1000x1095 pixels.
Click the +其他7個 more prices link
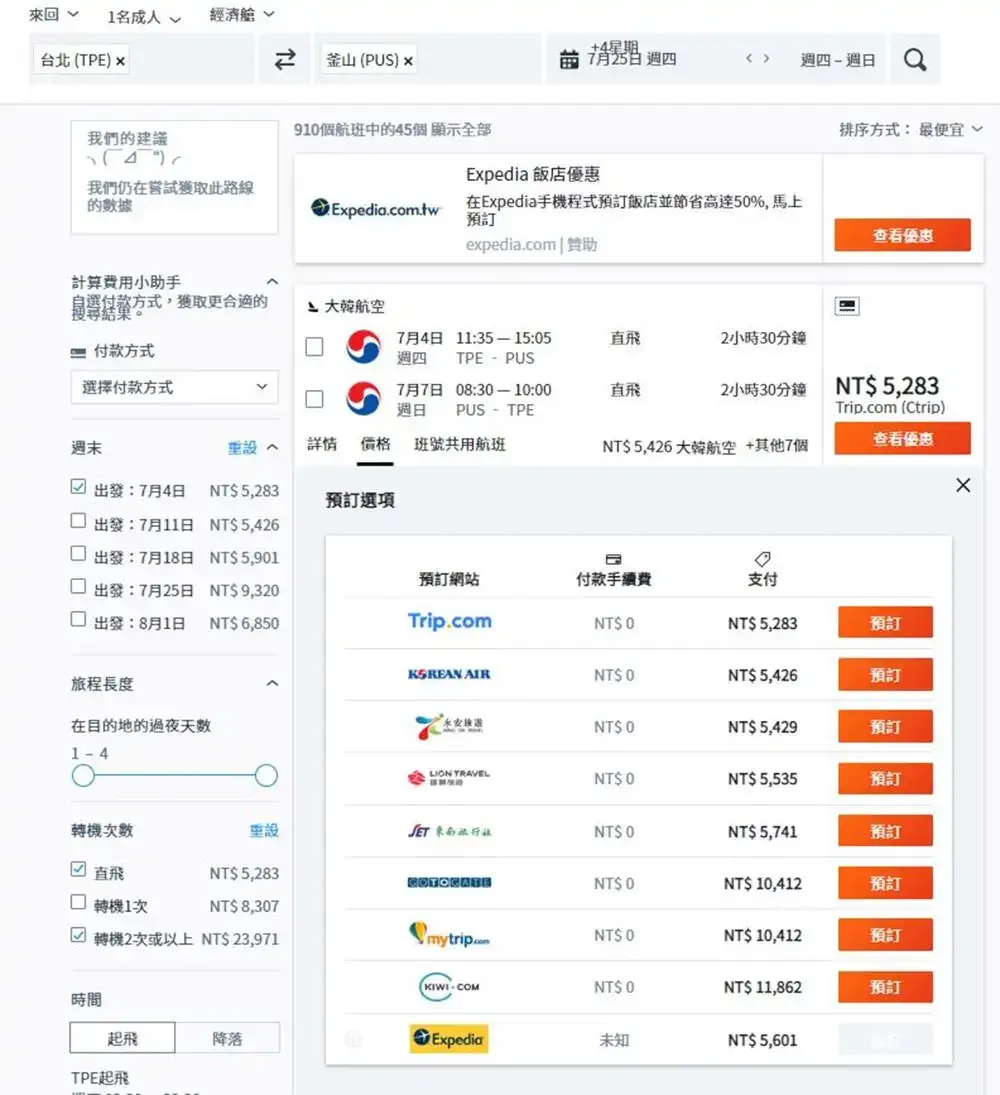click(777, 445)
